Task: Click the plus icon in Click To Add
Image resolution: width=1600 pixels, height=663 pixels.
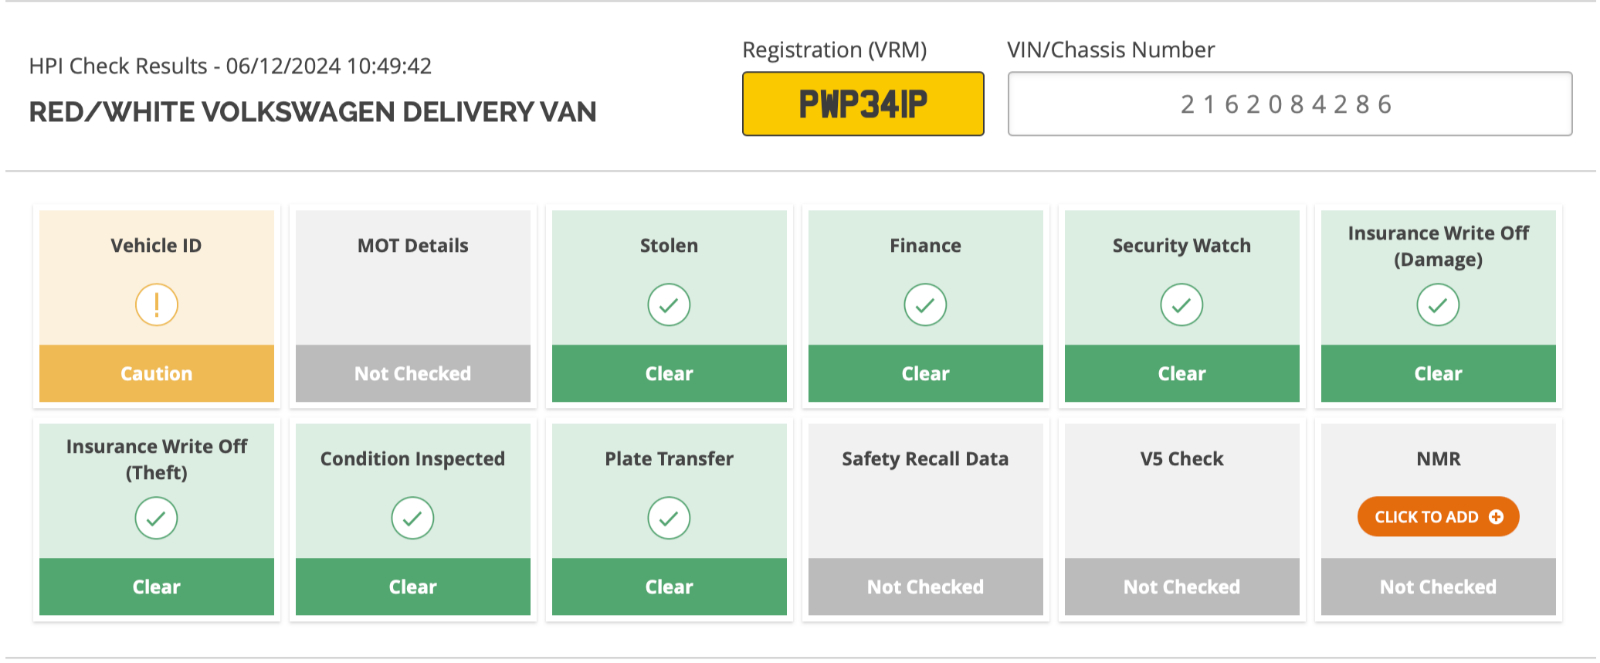Action: (x=1496, y=517)
